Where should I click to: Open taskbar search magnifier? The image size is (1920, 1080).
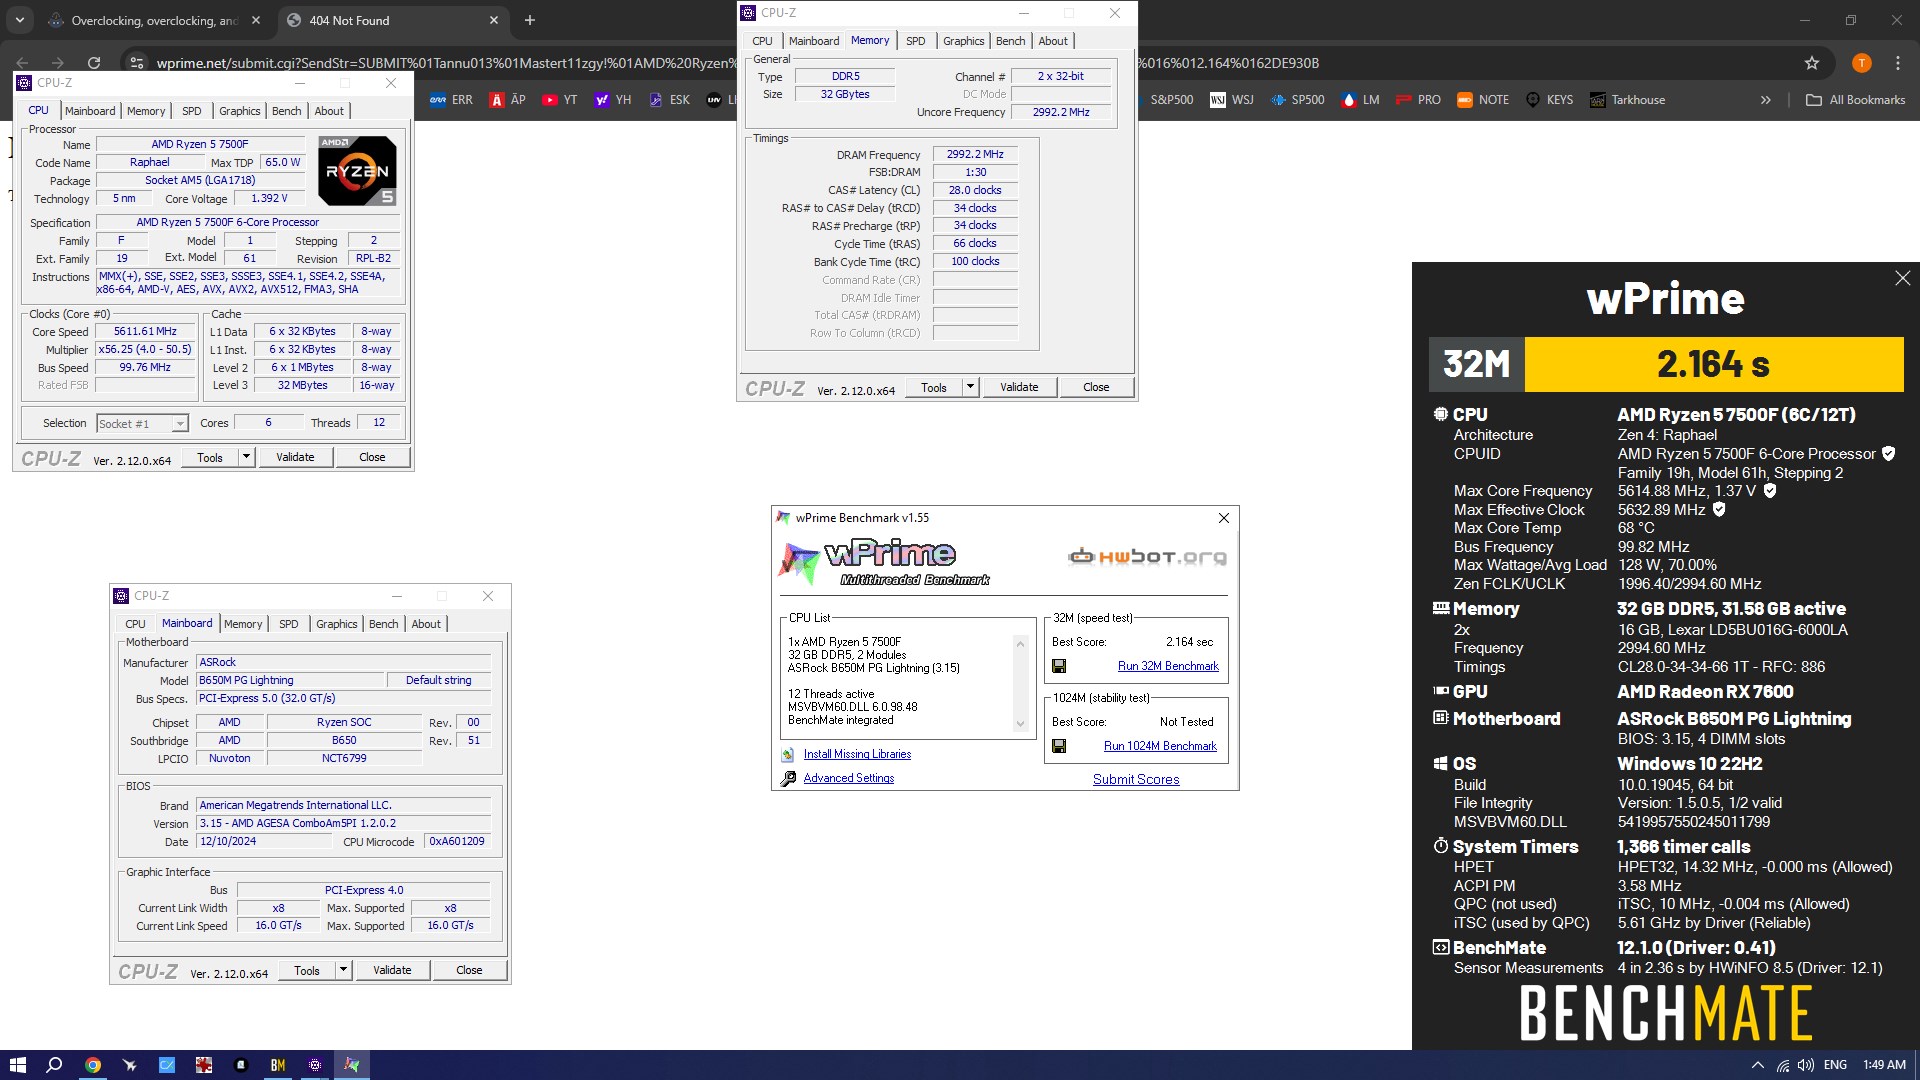click(54, 1065)
